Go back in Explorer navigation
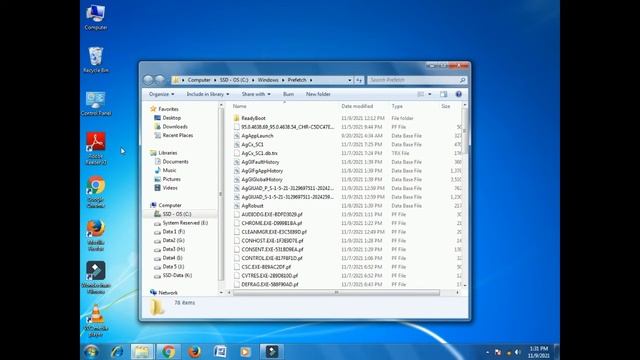 [149, 80]
